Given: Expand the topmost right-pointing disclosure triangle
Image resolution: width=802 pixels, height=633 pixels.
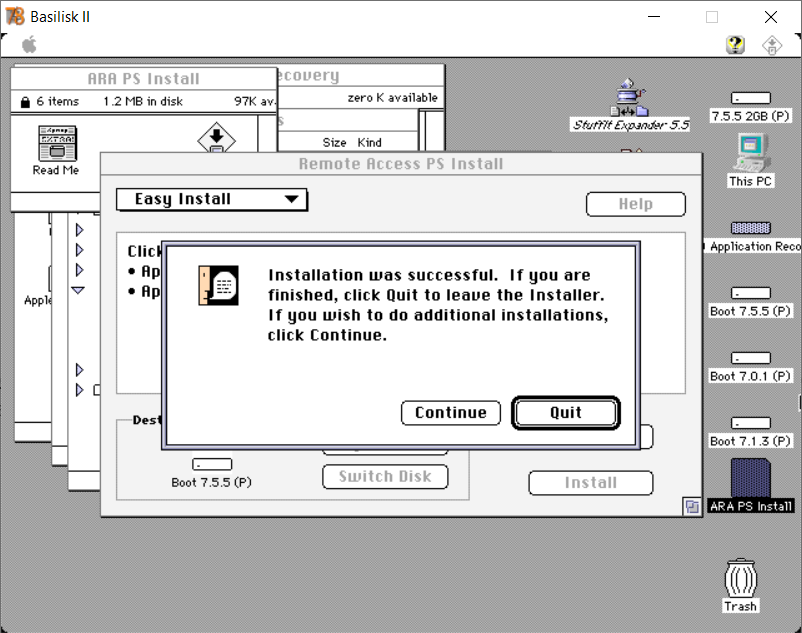Looking at the screenshot, I should (79, 230).
